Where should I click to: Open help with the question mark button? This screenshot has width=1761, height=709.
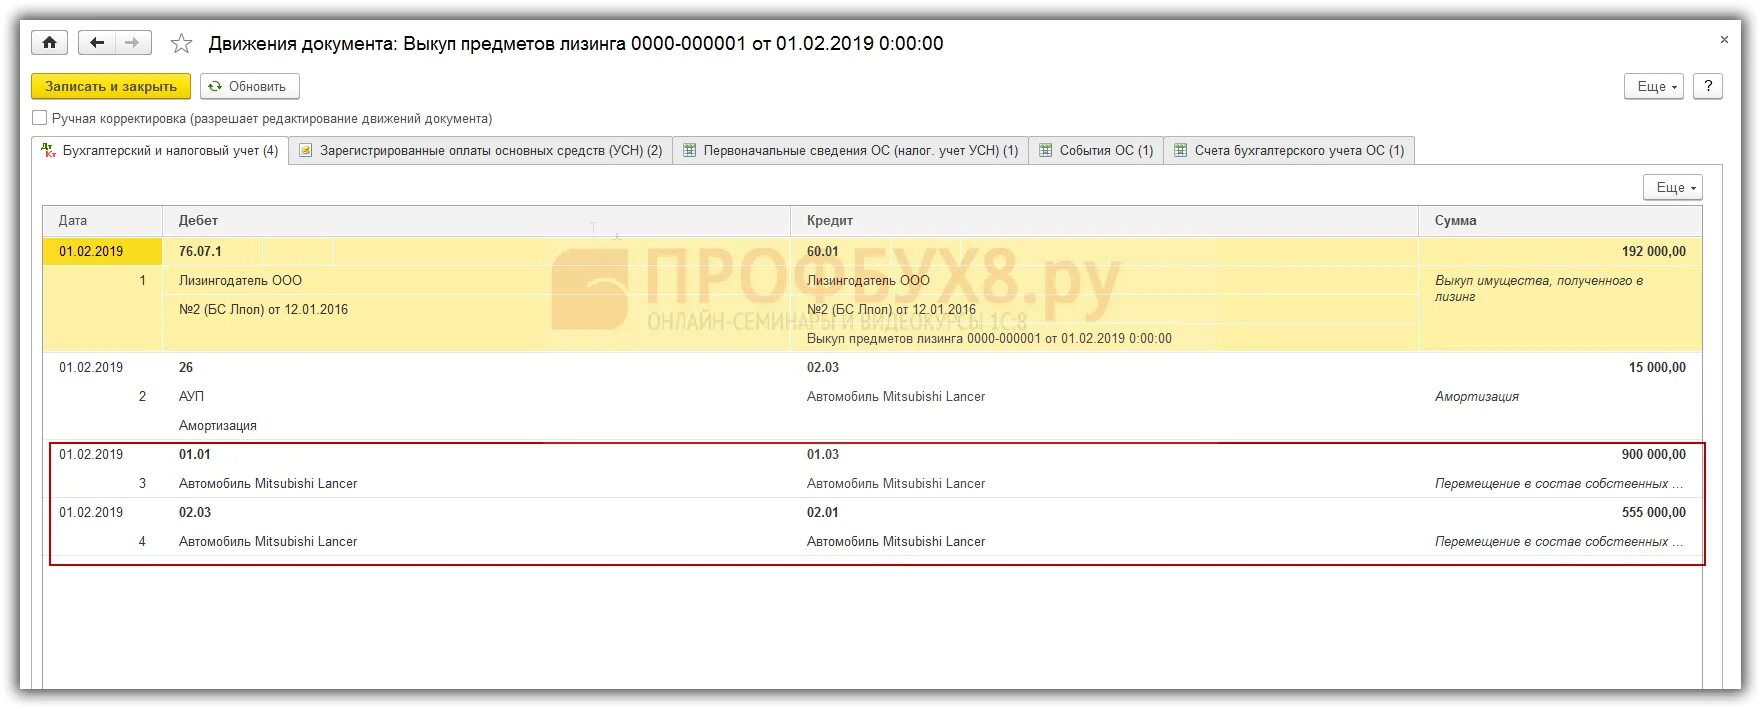point(1708,86)
